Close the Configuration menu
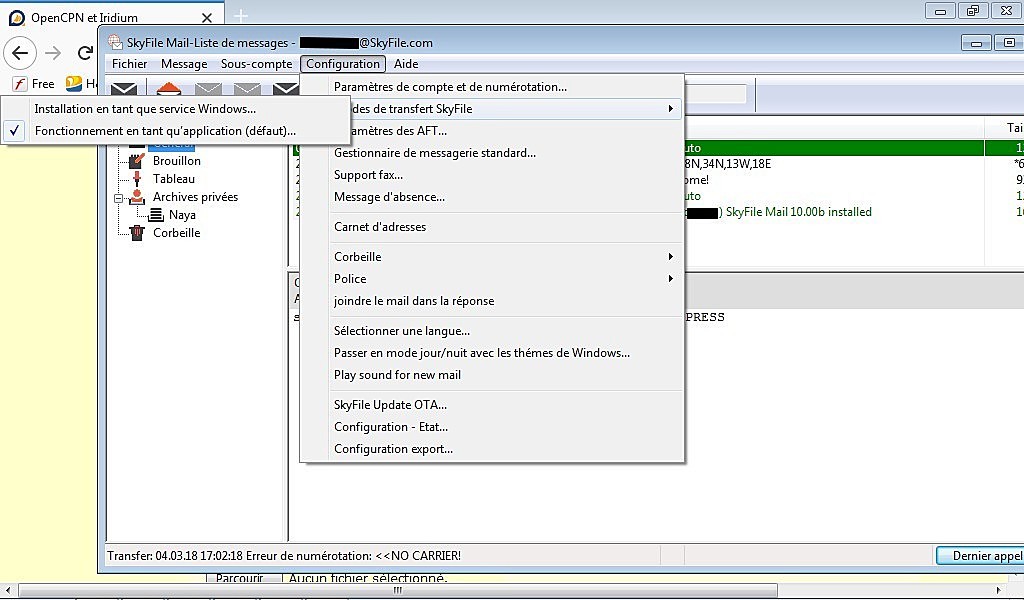The height and width of the screenshot is (600, 1024). point(343,64)
